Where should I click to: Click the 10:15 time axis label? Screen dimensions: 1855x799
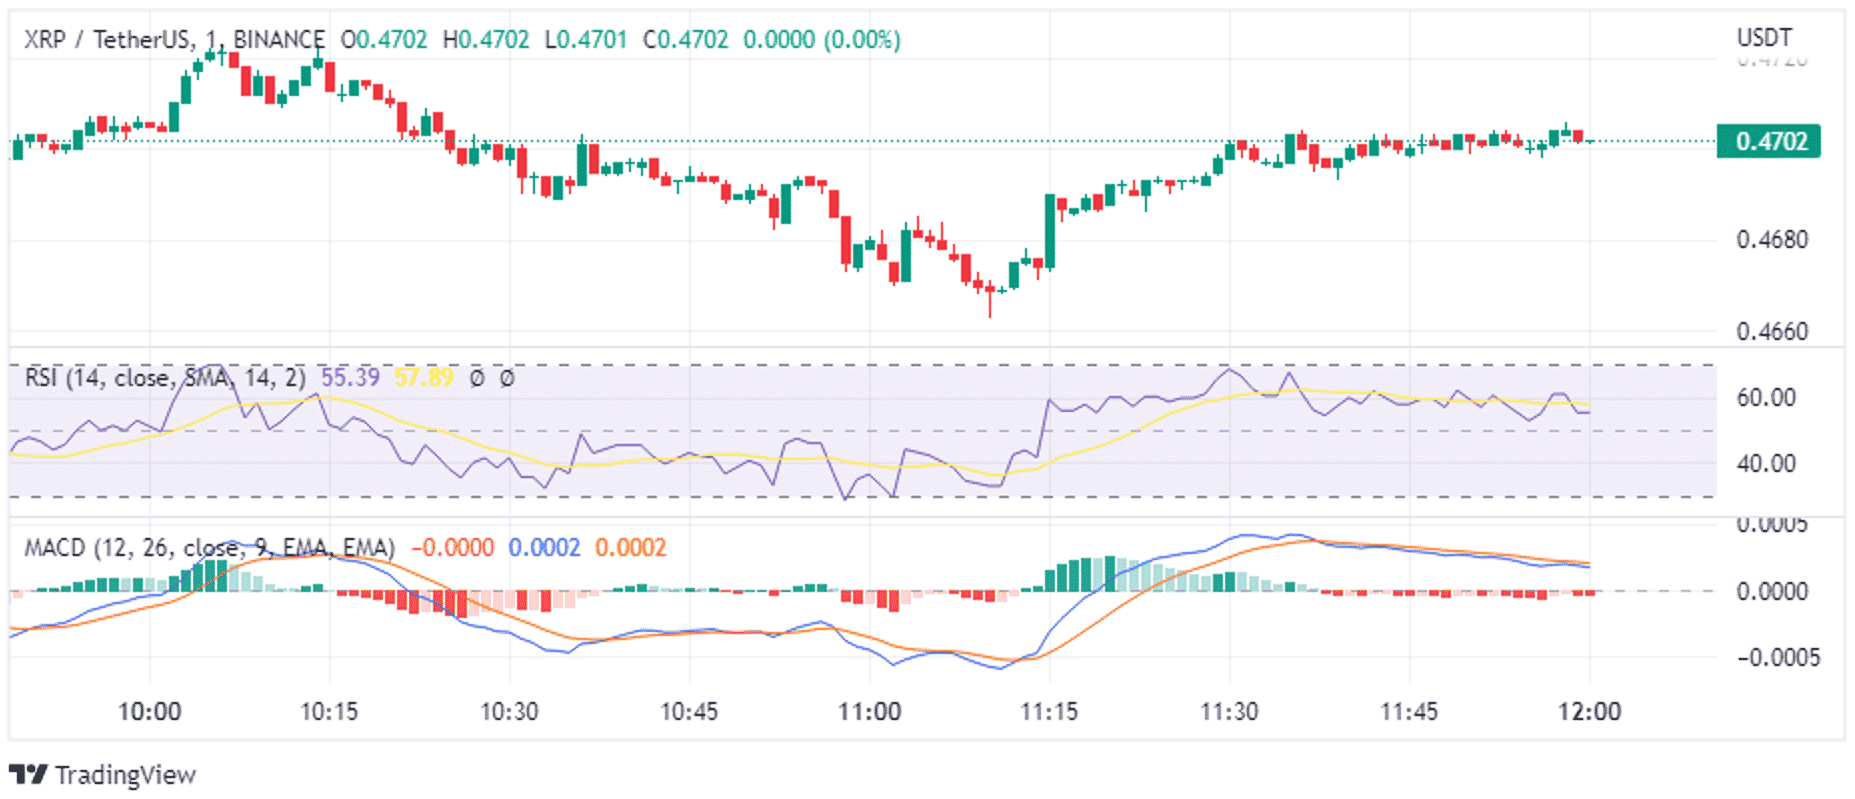(330, 712)
